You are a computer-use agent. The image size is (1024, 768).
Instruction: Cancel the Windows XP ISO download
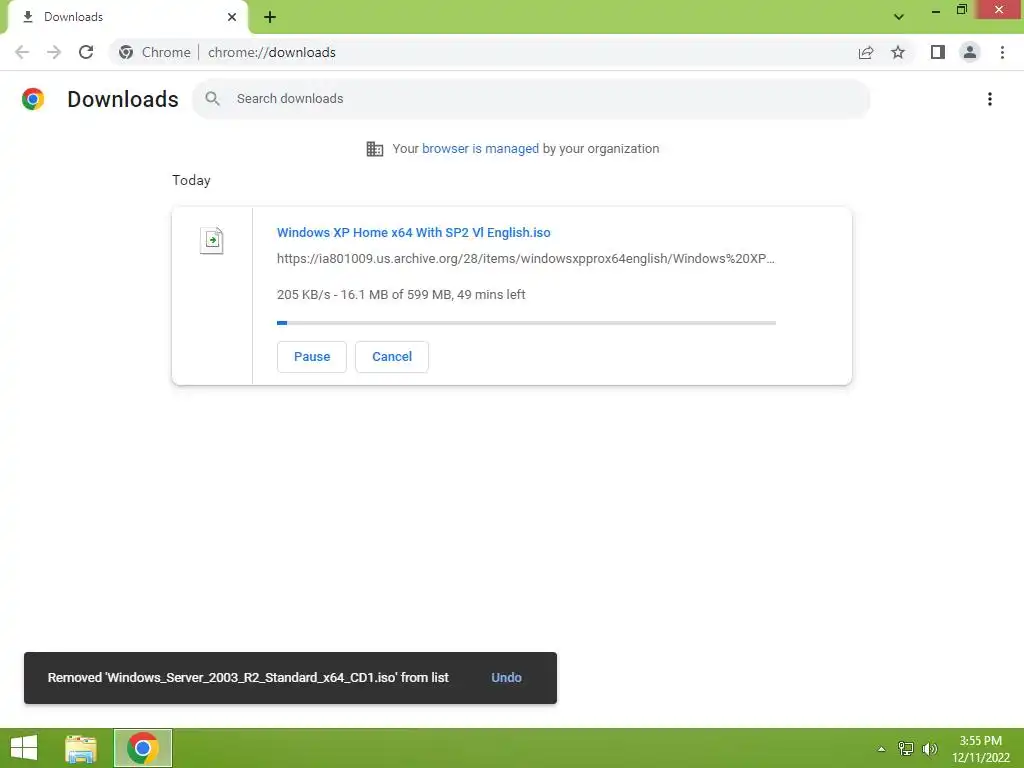[392, 357]
